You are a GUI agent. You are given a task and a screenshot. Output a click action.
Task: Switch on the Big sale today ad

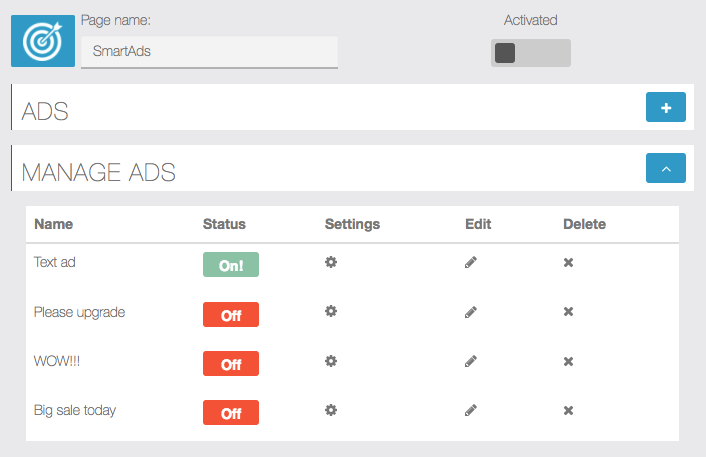pos(231,412)
